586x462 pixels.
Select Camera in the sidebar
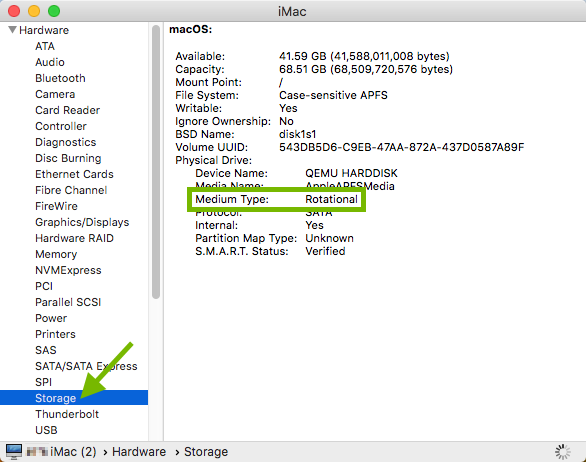coord(55,94)
